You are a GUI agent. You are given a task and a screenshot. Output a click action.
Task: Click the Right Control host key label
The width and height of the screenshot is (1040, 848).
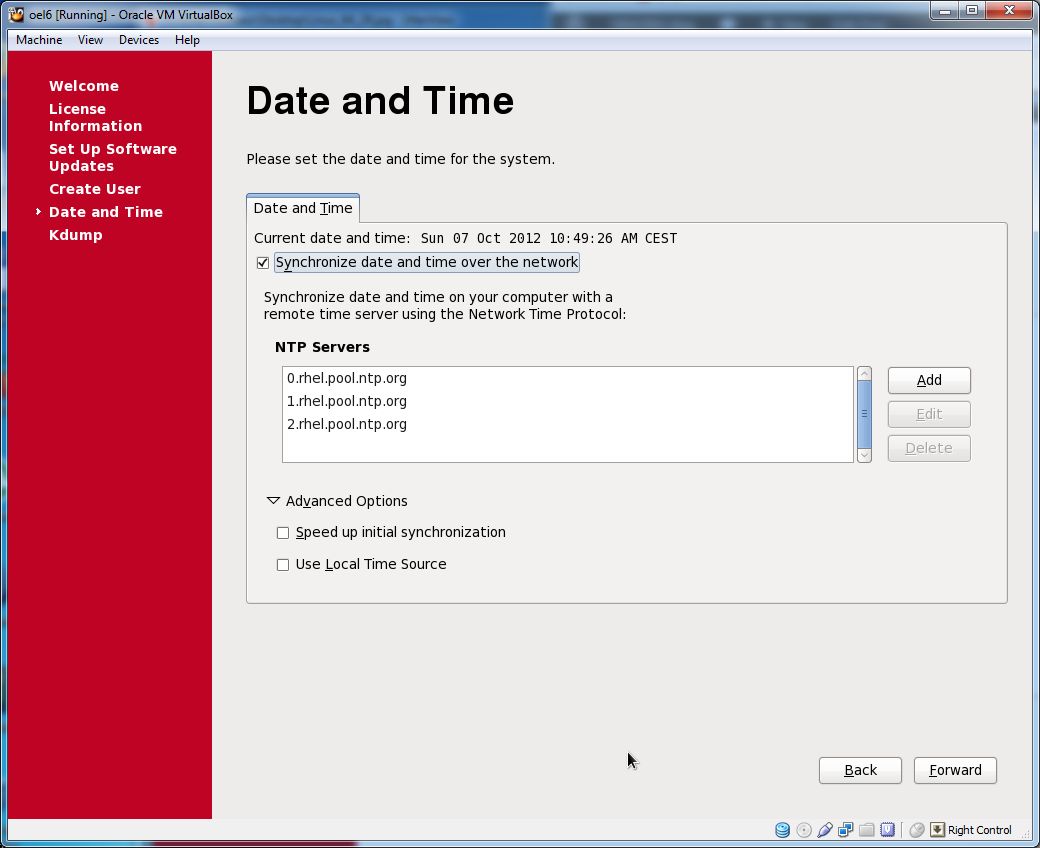pos(979,829)
